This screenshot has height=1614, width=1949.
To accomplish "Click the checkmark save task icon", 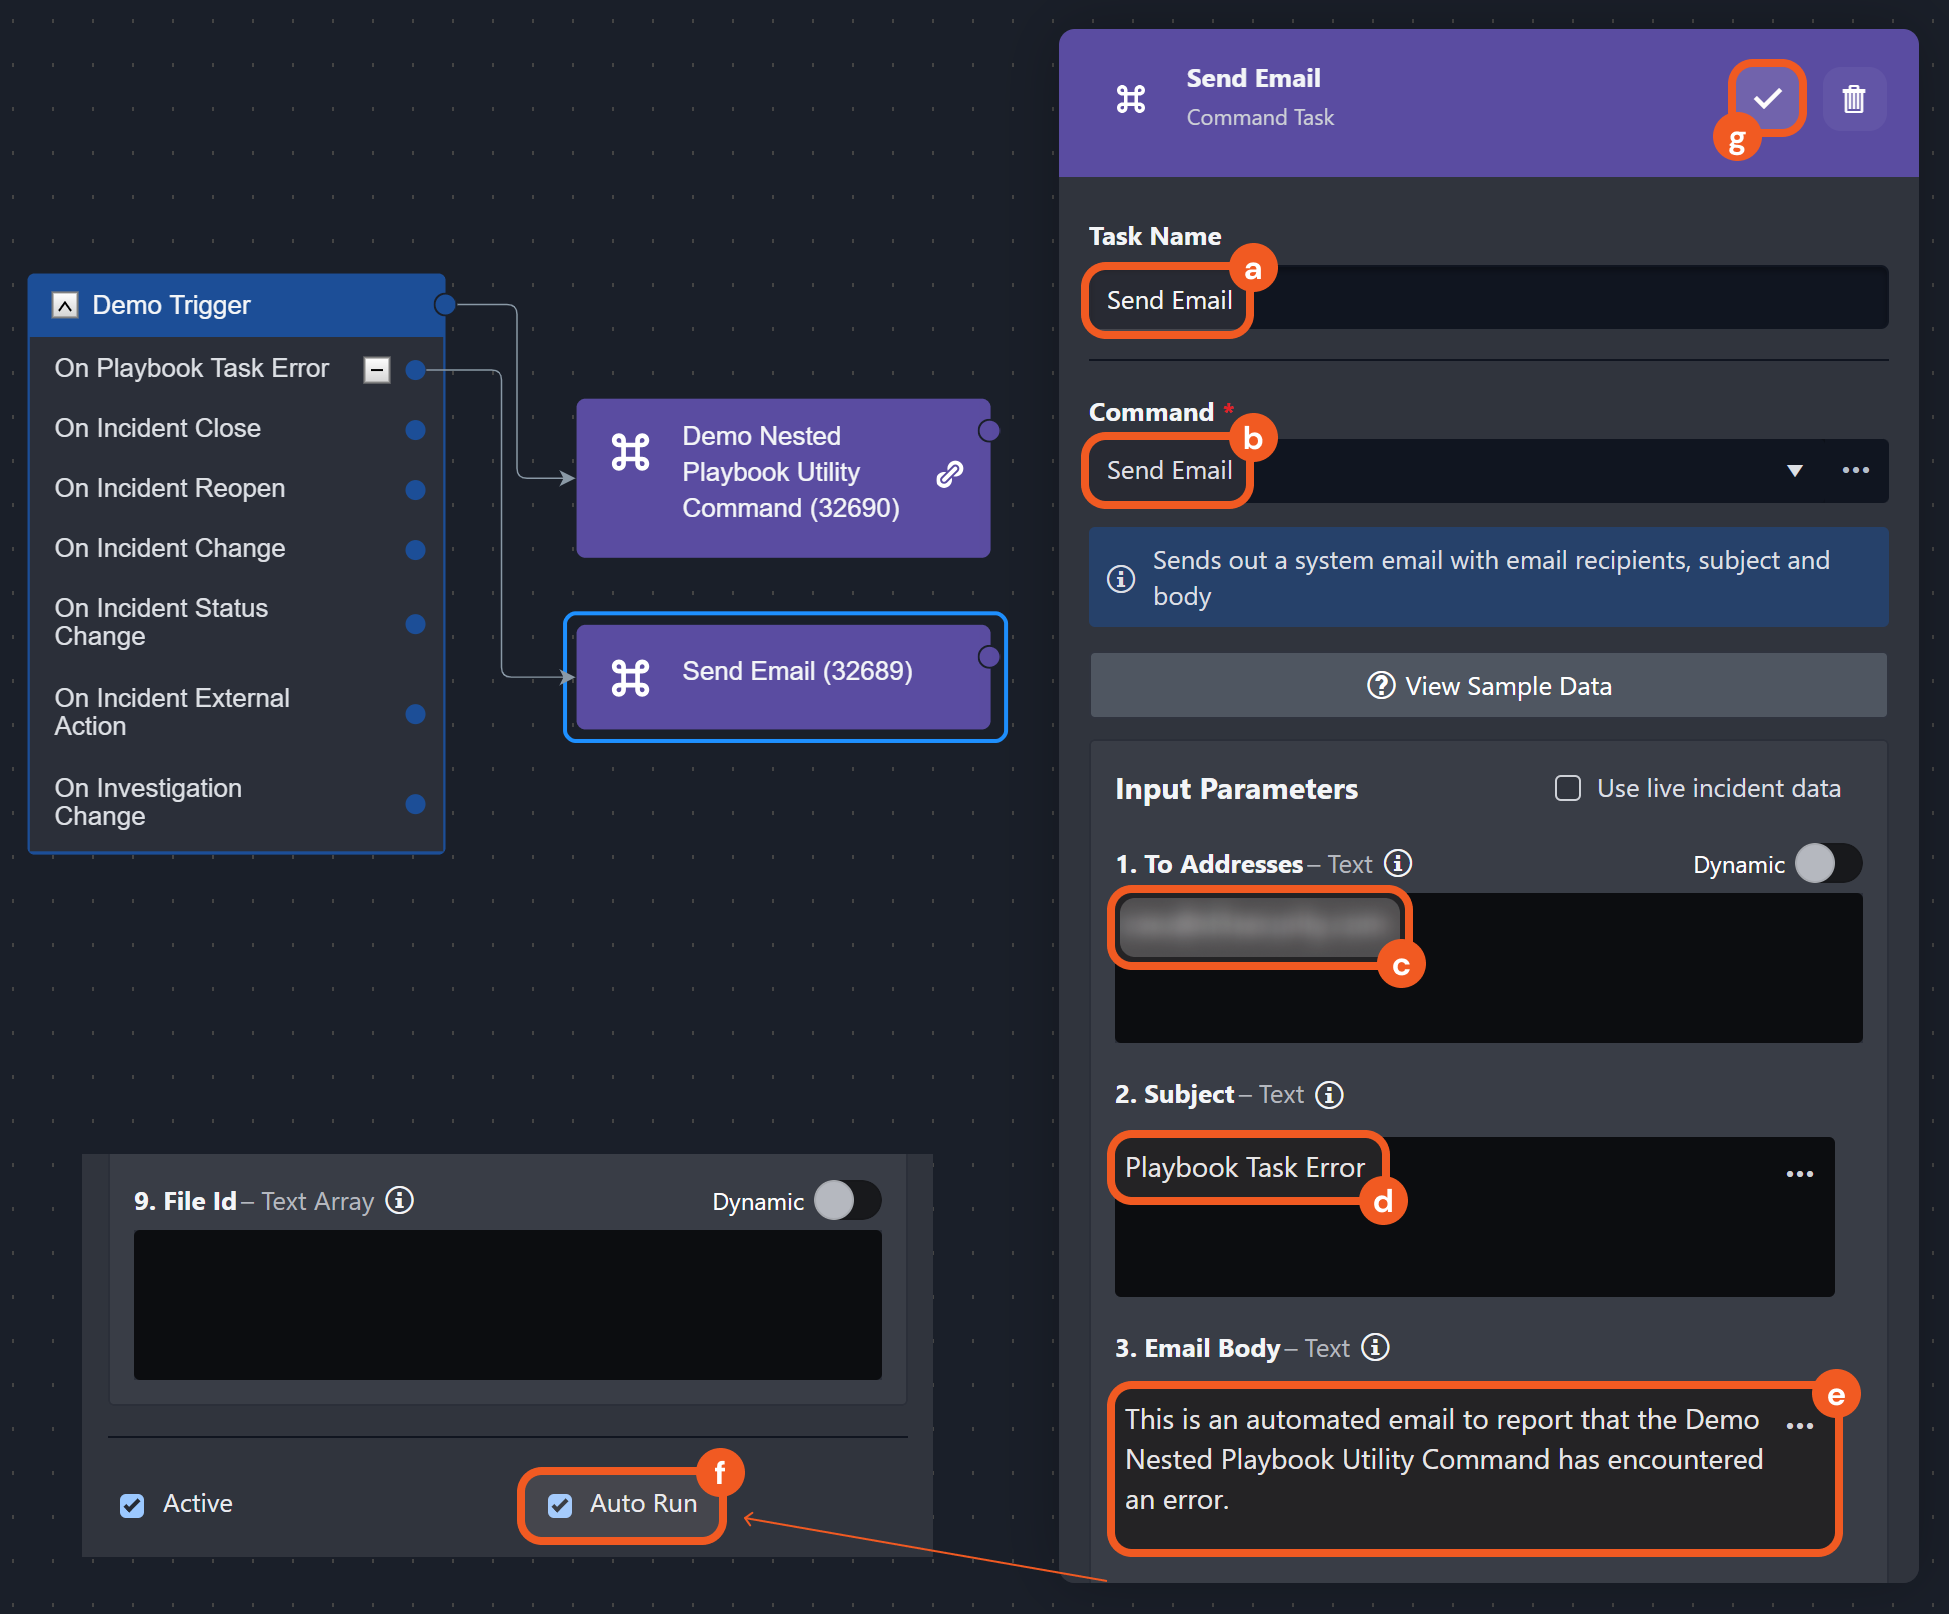I will pos(1767,98).
